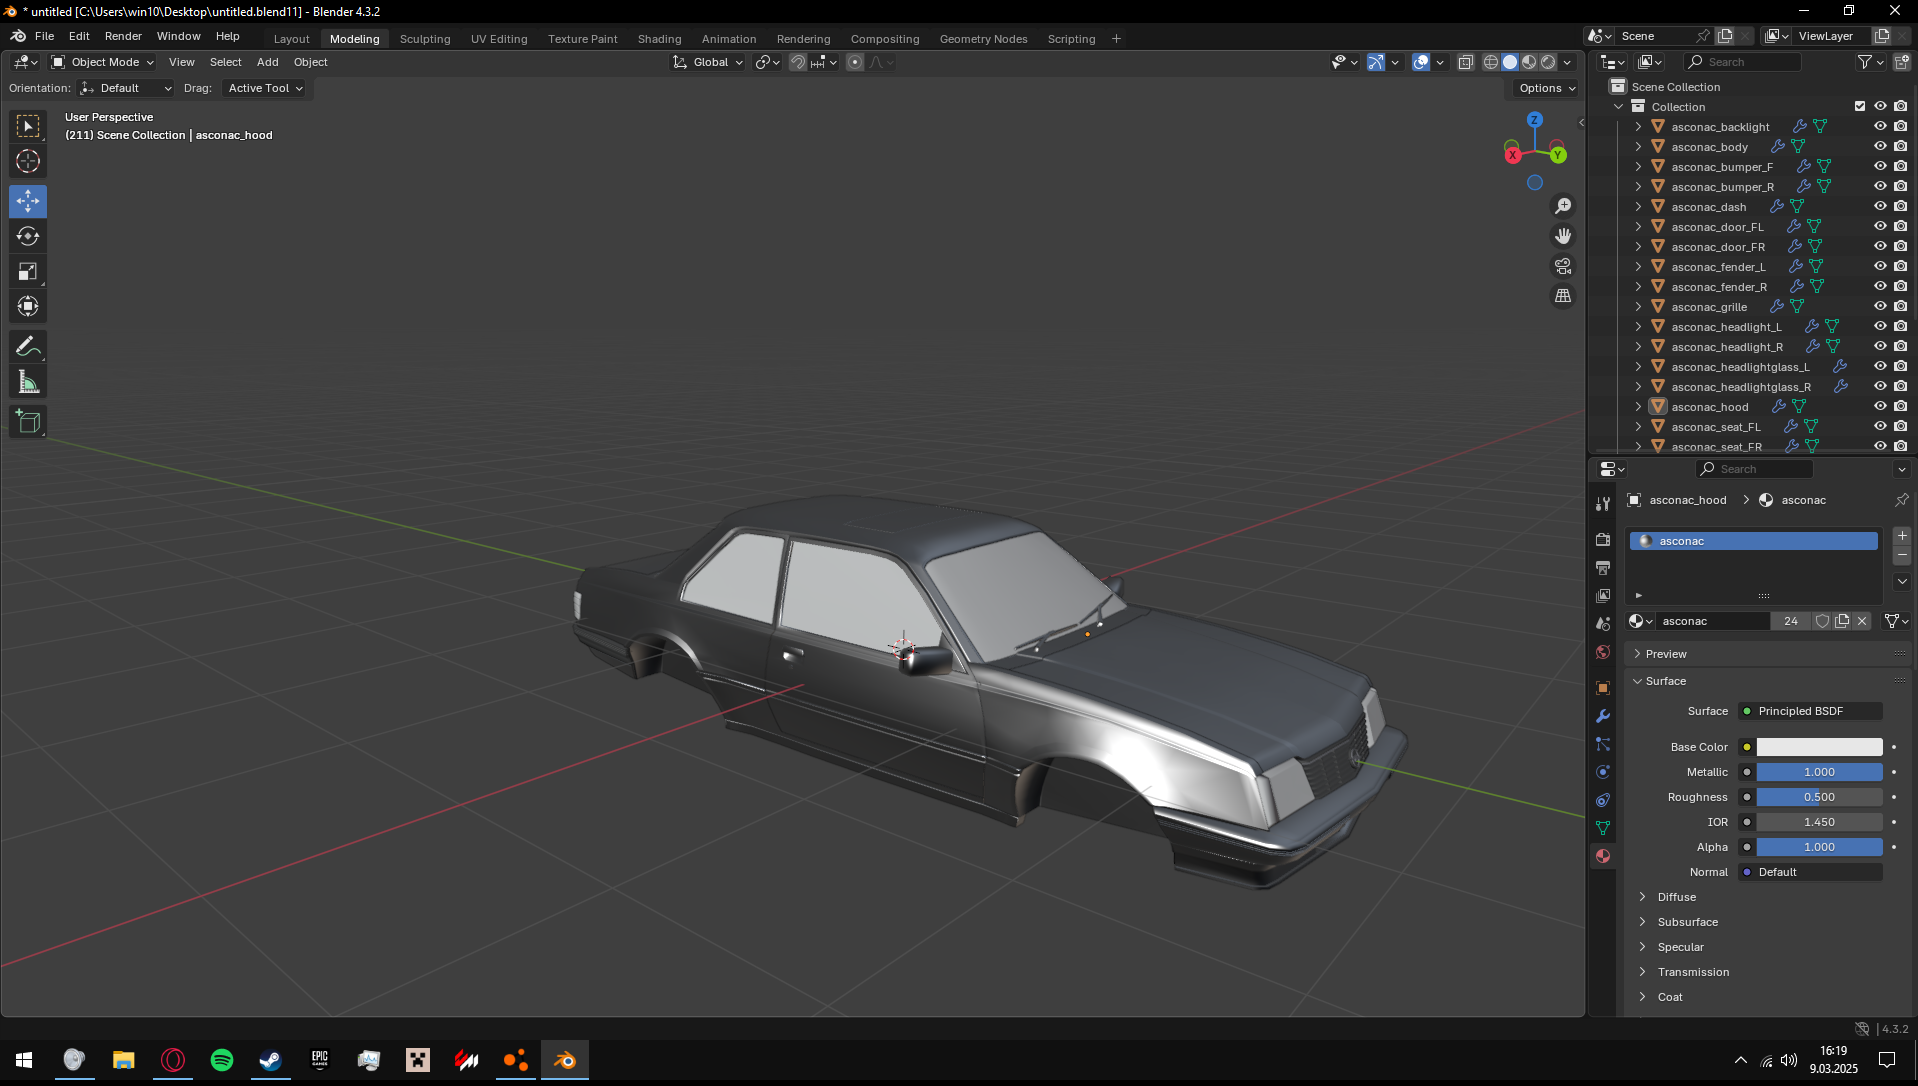This screenshot has height=1086, width=1918.
Task: Switch to the Shading workspace tab
Action: [659, 39]
